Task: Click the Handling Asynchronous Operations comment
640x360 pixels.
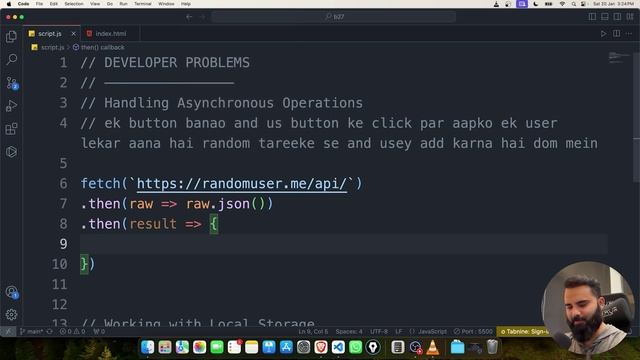Action: tap(222, 103)
